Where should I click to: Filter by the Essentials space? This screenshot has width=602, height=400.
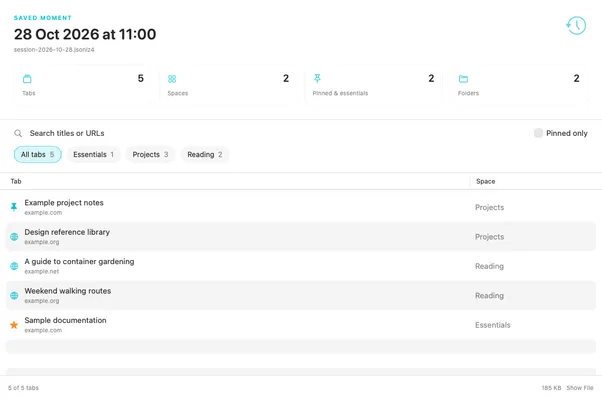click(94, 154)
